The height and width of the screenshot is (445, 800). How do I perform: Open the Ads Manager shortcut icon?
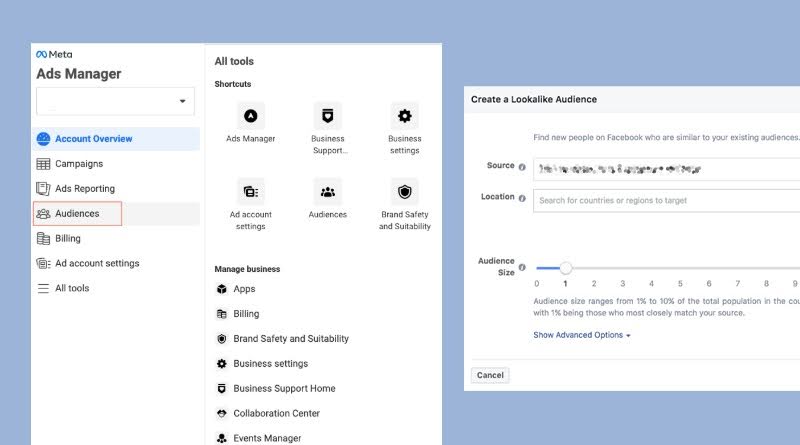(251, 116)
